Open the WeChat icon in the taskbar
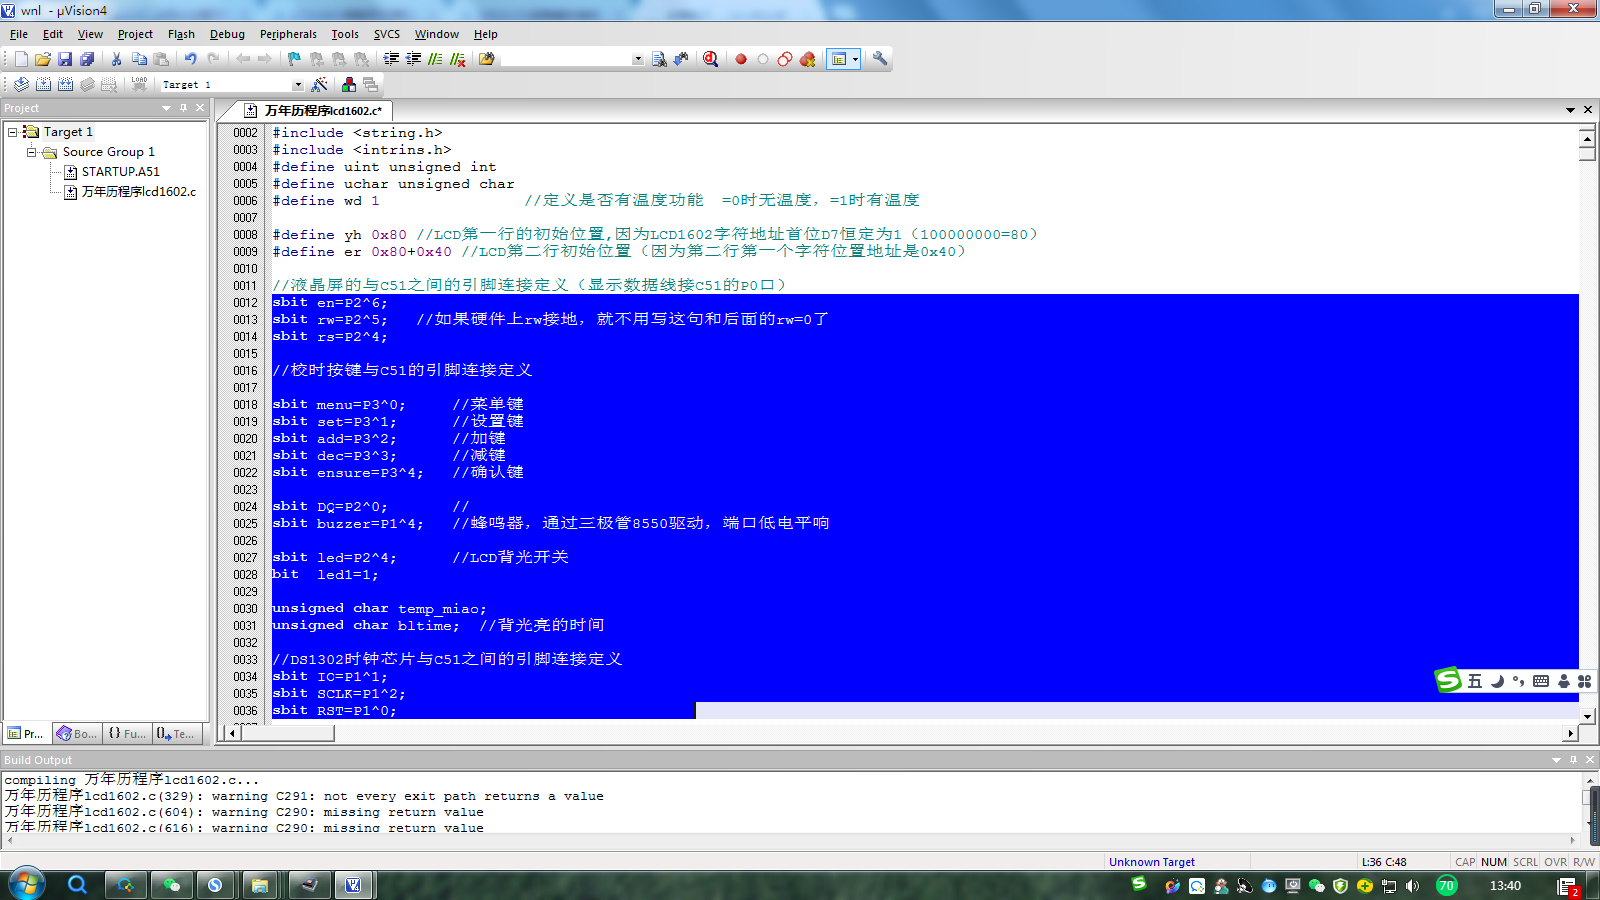 click(171, 885)
